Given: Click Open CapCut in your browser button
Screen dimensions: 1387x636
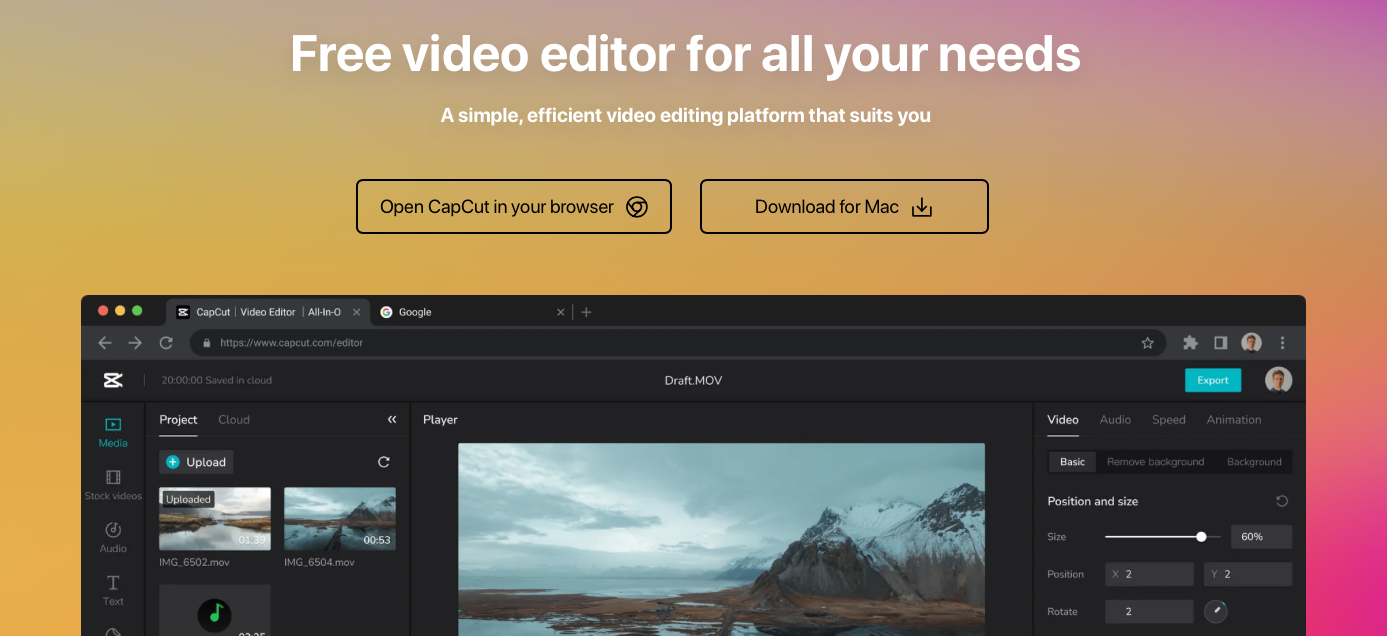Looking at the screenshot, I should (513, 207).
